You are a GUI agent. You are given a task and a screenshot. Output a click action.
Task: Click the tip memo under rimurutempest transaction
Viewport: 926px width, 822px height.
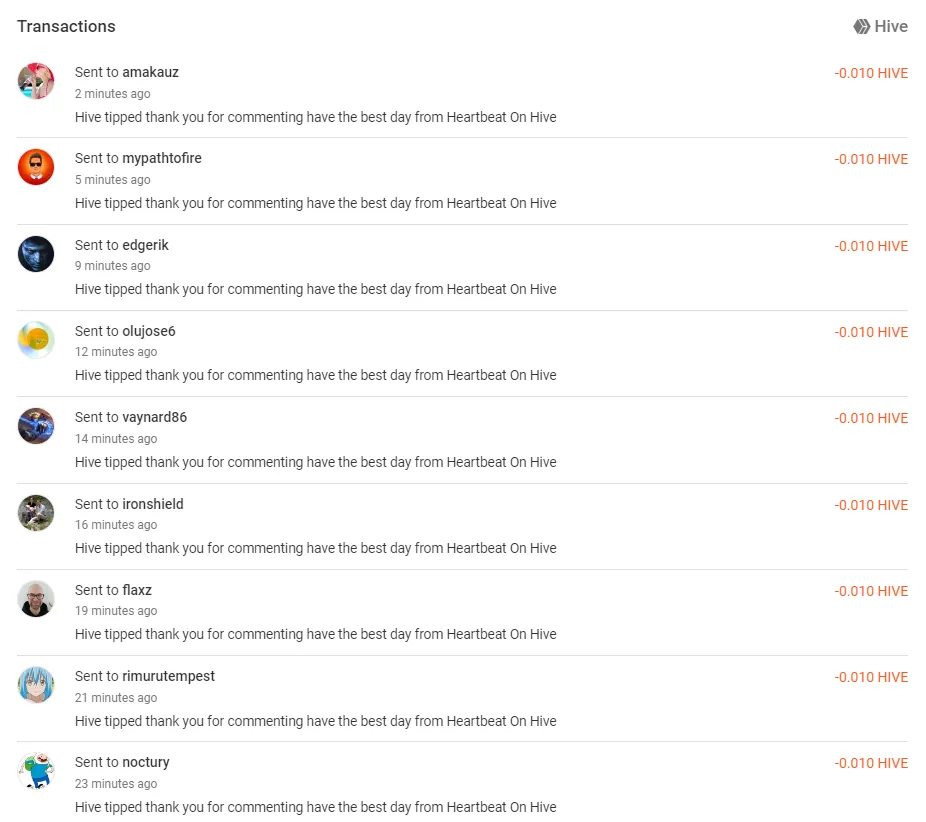click(x=316, y=722)
